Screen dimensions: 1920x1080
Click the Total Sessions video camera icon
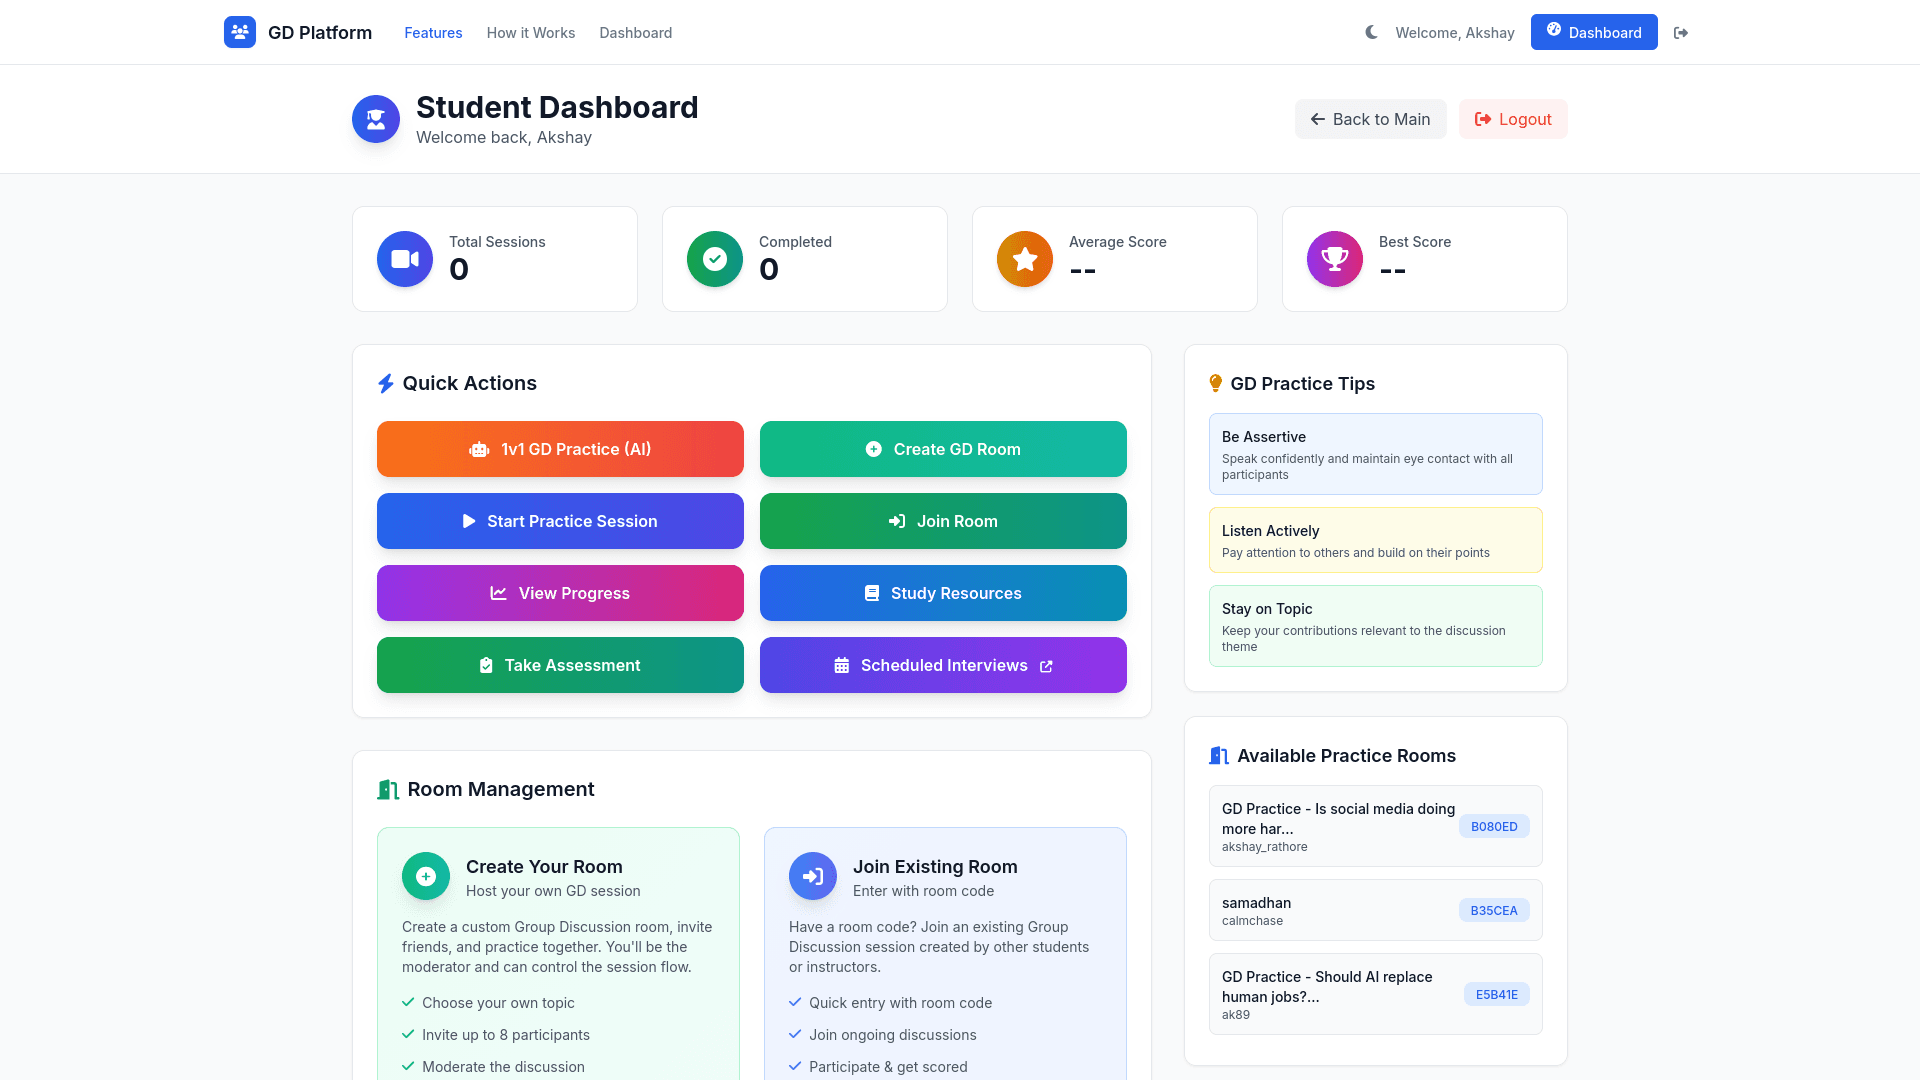pos(405,259)
